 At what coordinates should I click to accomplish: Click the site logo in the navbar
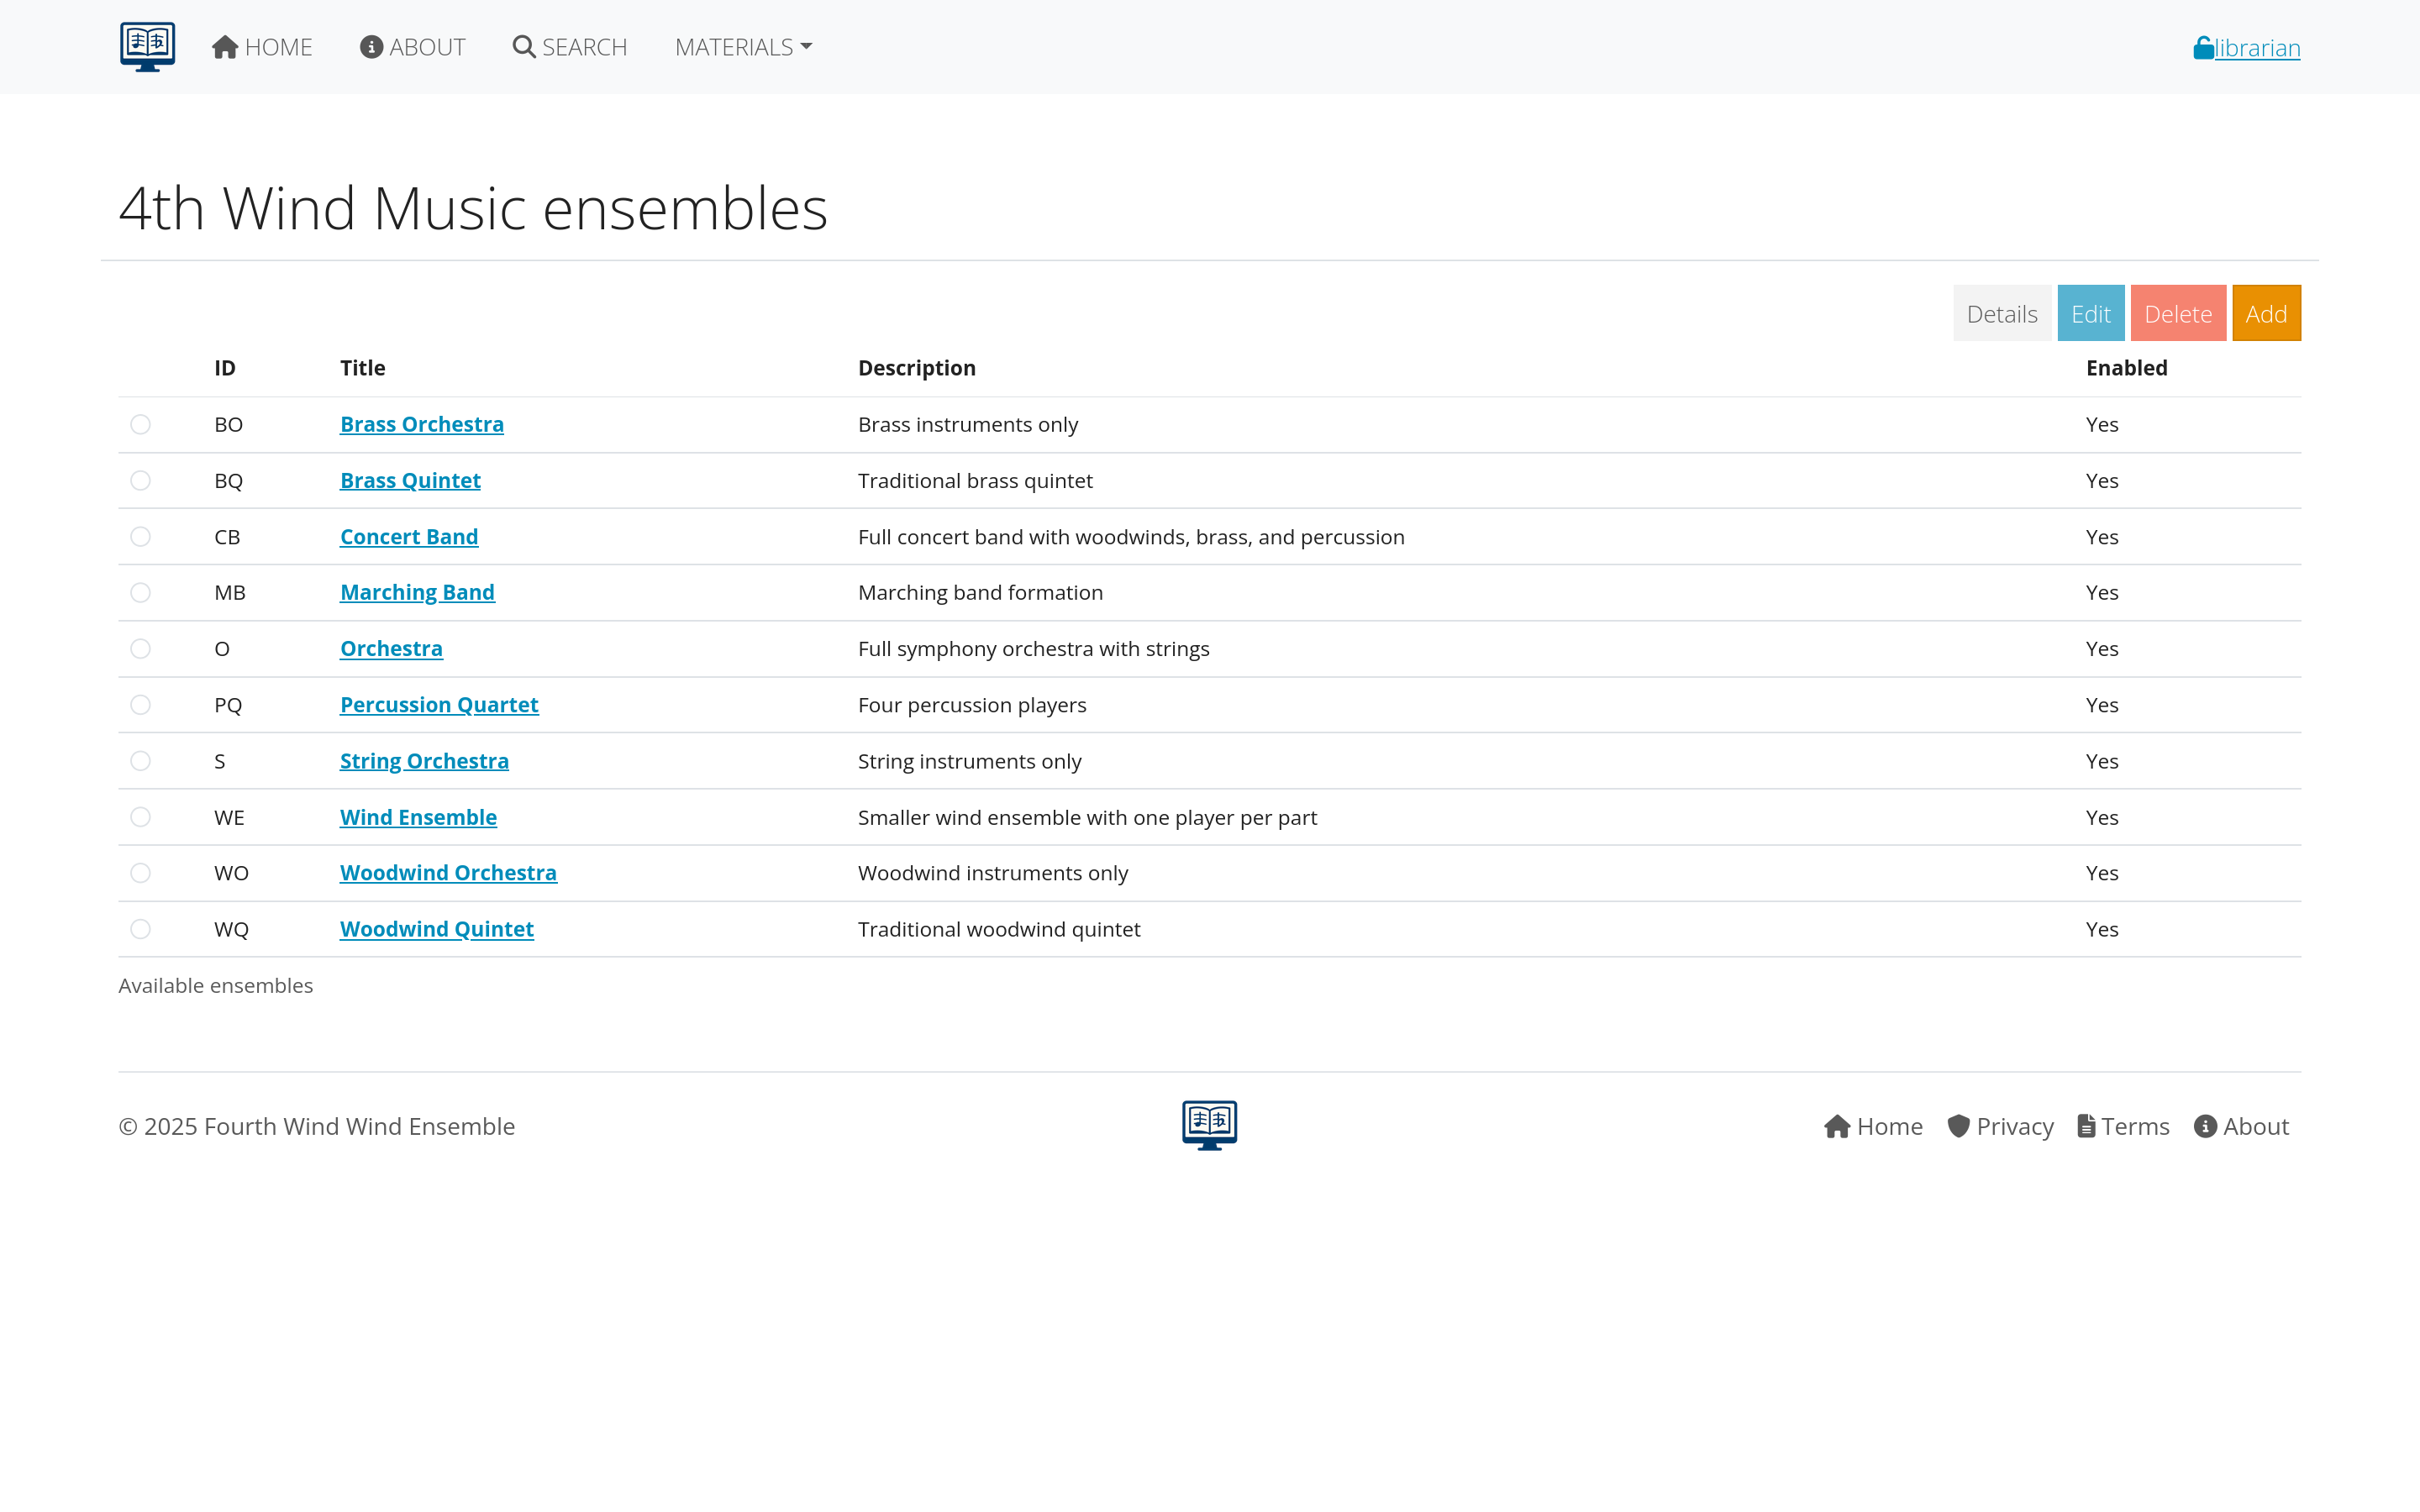pos(146,46)
